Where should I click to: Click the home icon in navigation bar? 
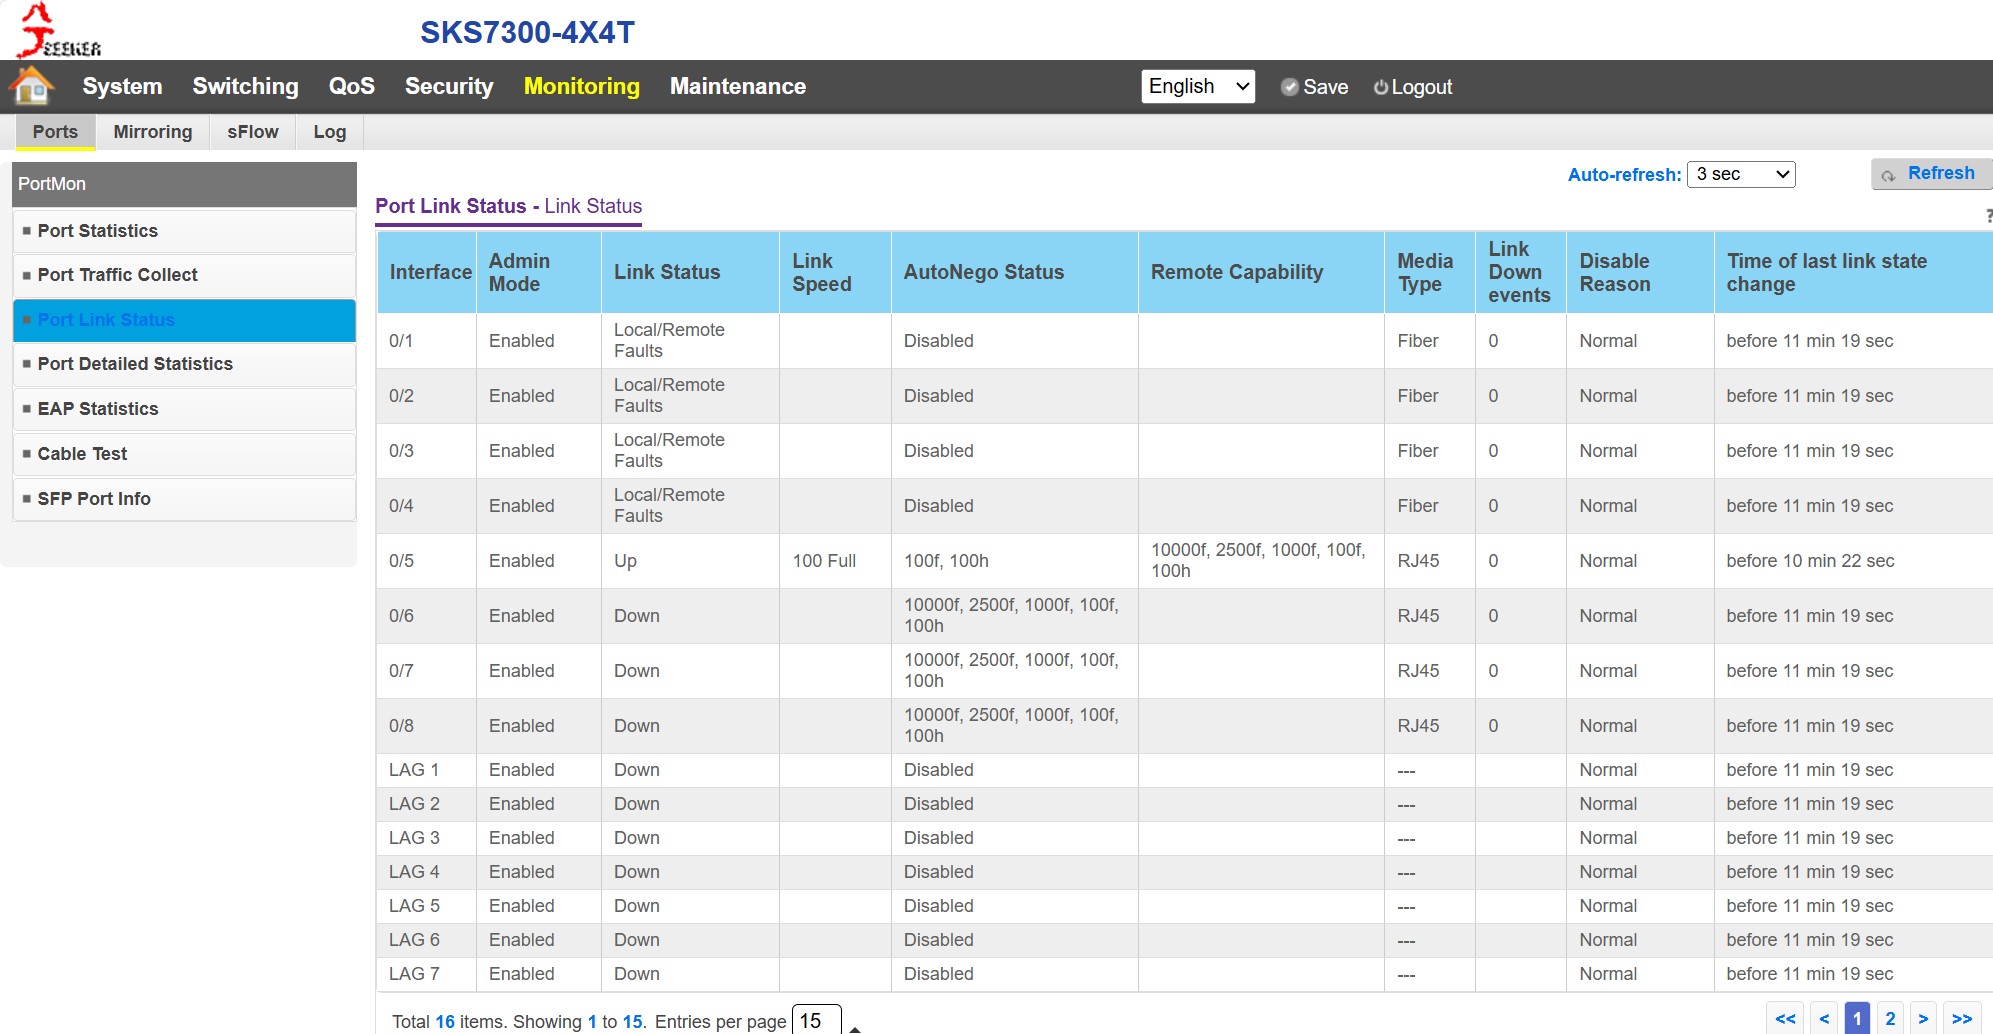[x=32, y=86]
